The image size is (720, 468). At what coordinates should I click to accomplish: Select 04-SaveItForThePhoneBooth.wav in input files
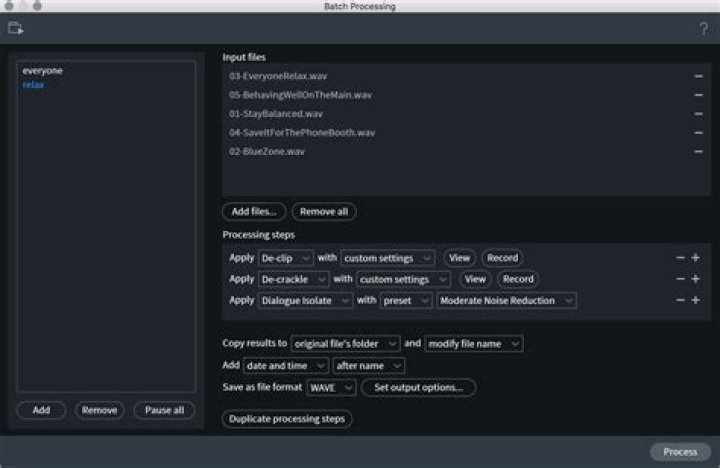[302, 133]
